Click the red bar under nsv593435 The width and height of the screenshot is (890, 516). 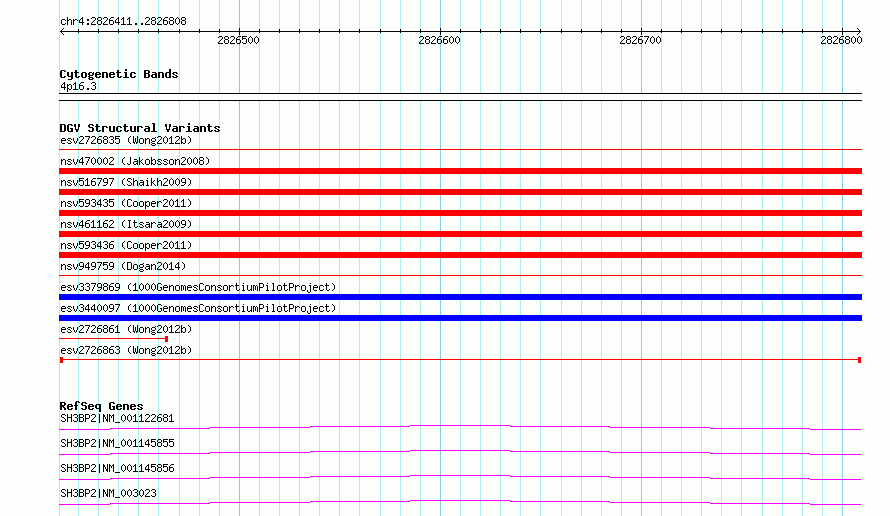[460, 213]
